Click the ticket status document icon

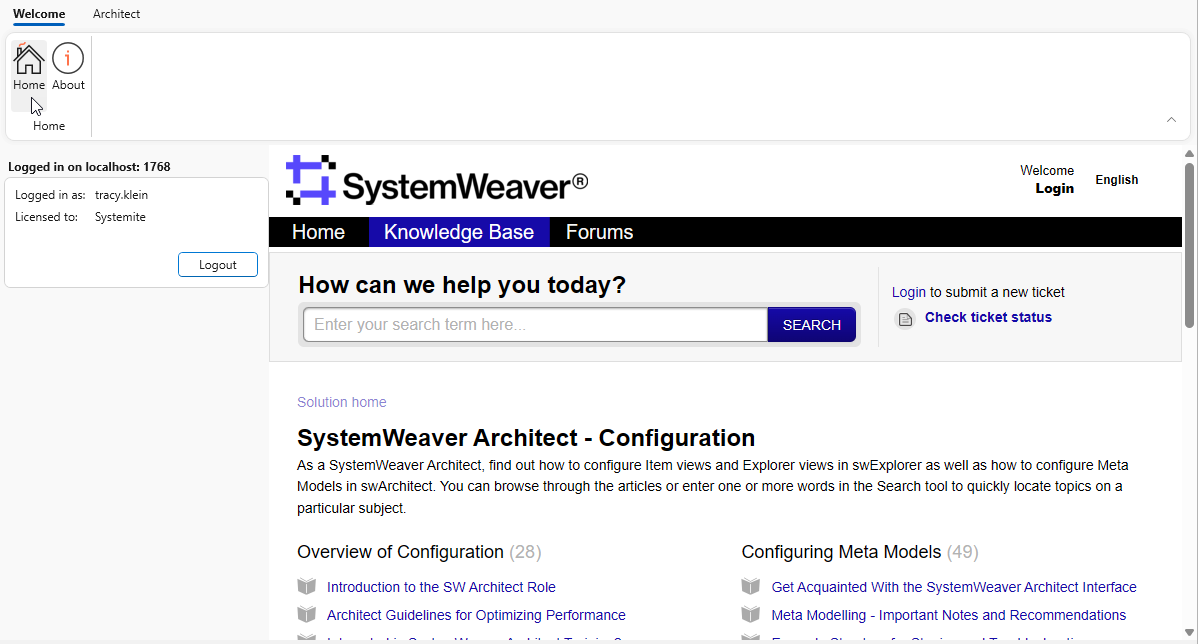(905, 319)
